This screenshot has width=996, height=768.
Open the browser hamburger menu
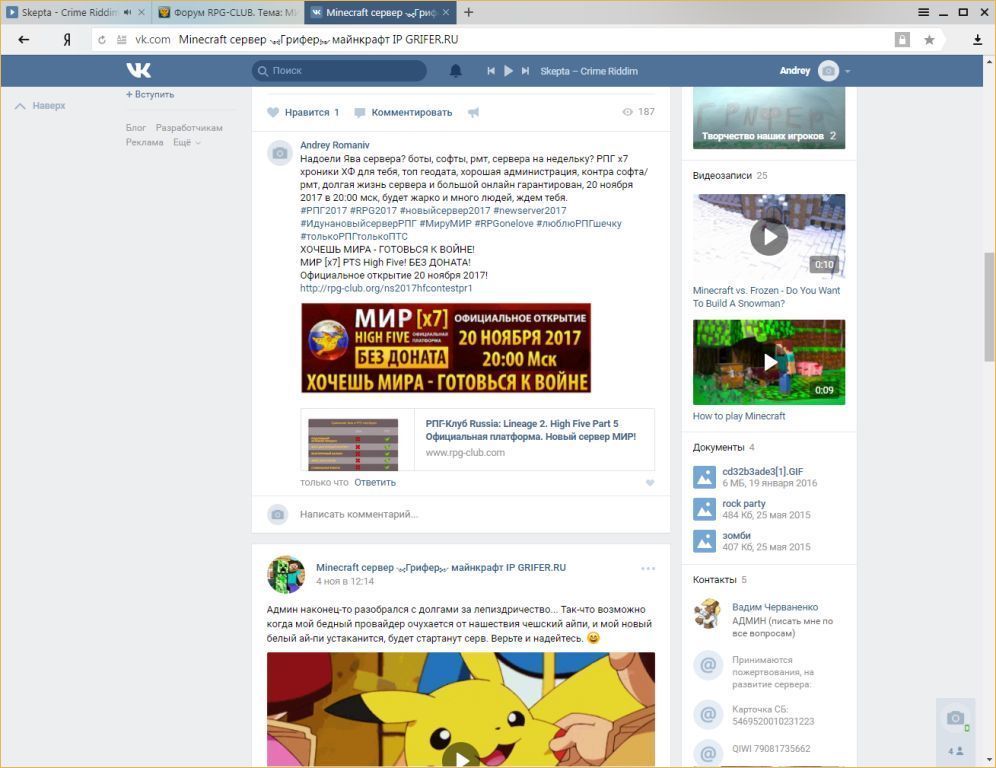924,12
